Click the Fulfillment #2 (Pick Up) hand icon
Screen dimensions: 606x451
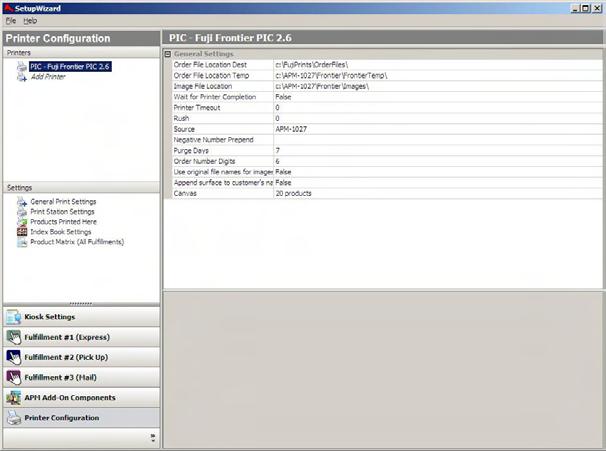(14, 357)
